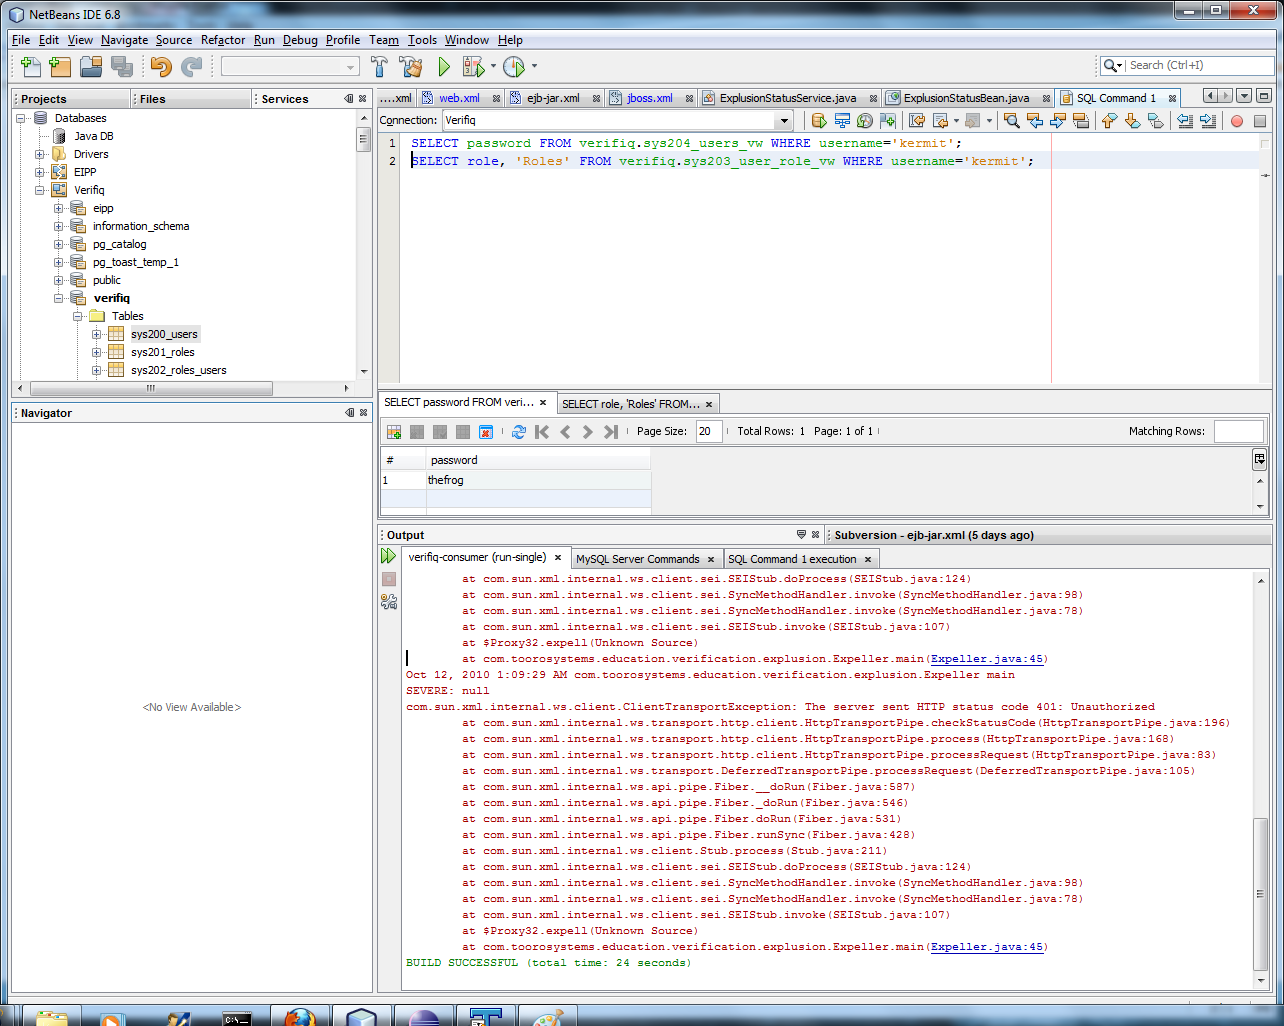This screenshot has width=1284, height=1026.
Task: Click the Page Size input field
Action: click(709, 431)
